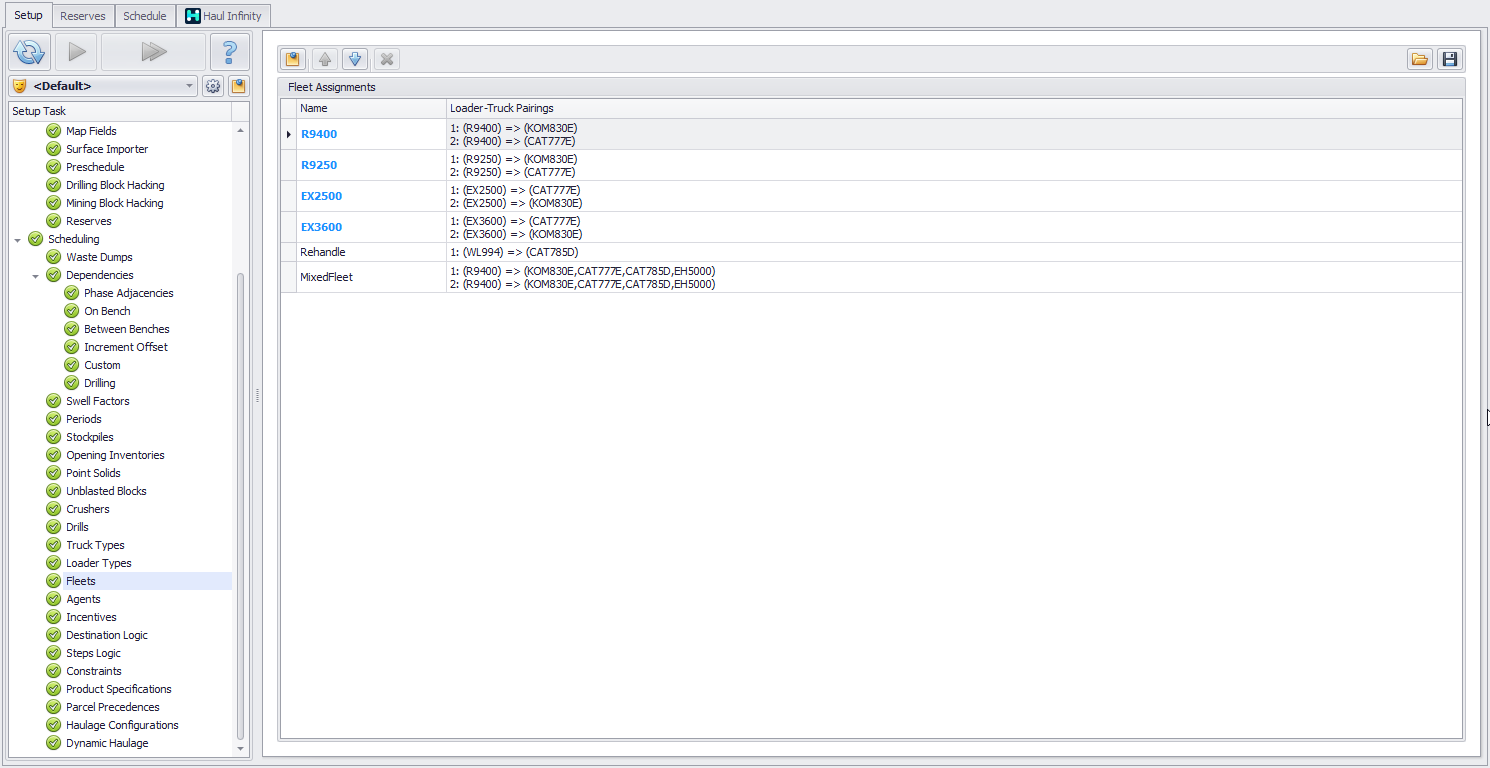Viewport: 1490px width, 768px height.
Task: Switch to the Setup tab
Action: [x=28, y=15]
